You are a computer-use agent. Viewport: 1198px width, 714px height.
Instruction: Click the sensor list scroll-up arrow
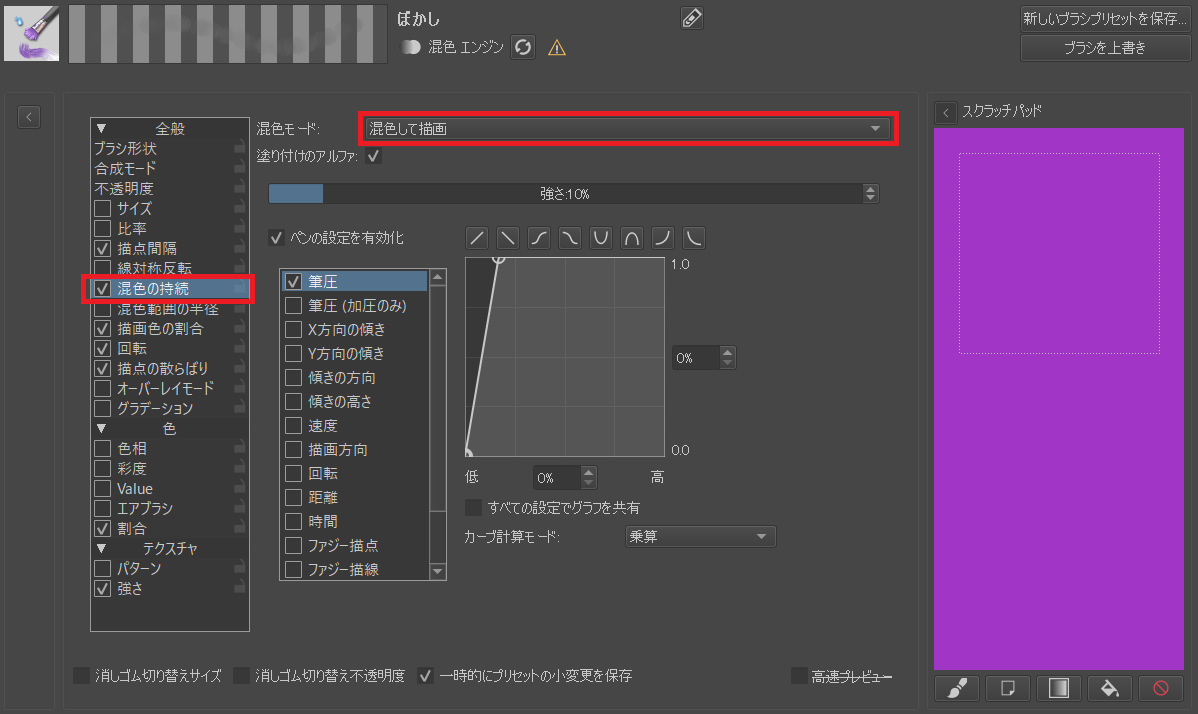438,277
